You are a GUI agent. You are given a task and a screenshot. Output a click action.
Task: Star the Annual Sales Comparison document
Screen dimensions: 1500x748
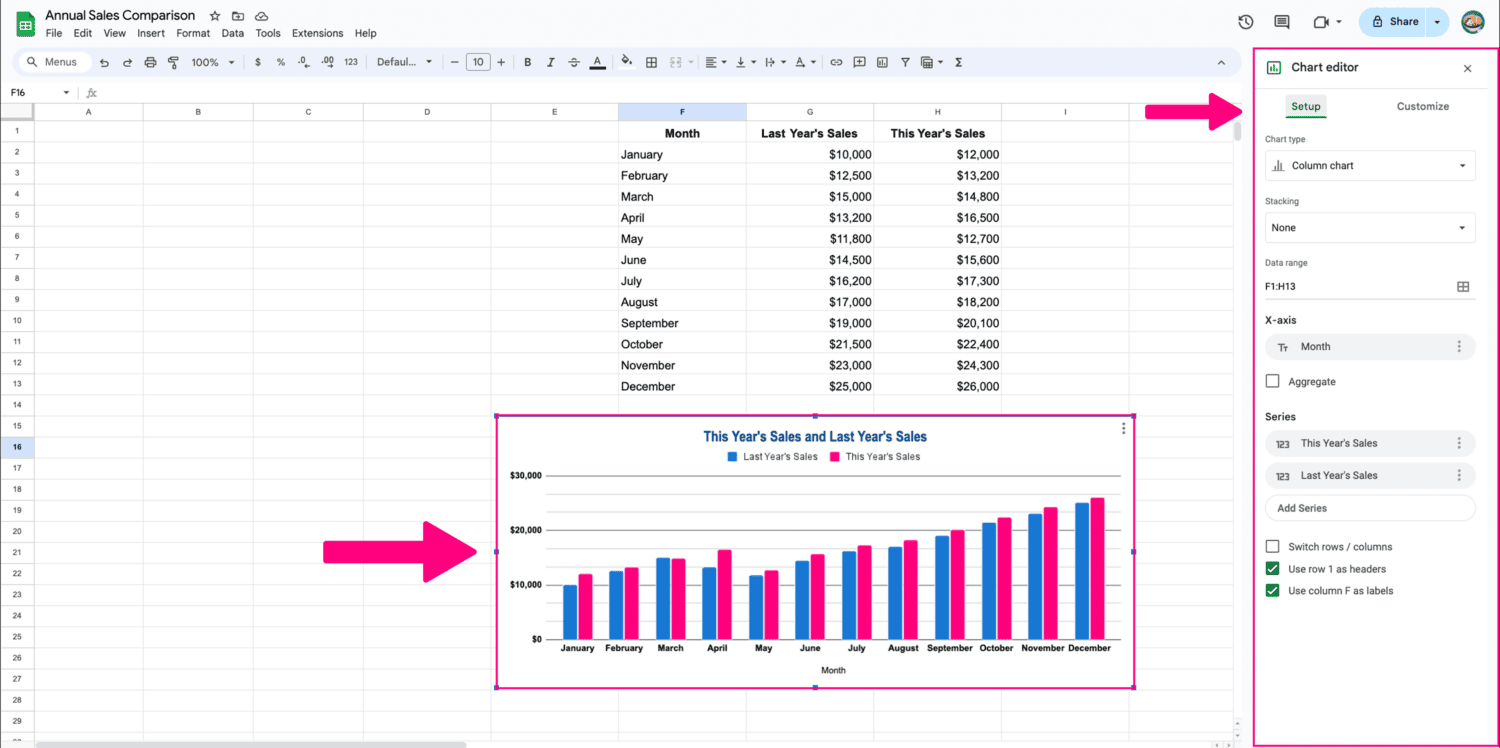pyautogui.click(x=214, y=16)
